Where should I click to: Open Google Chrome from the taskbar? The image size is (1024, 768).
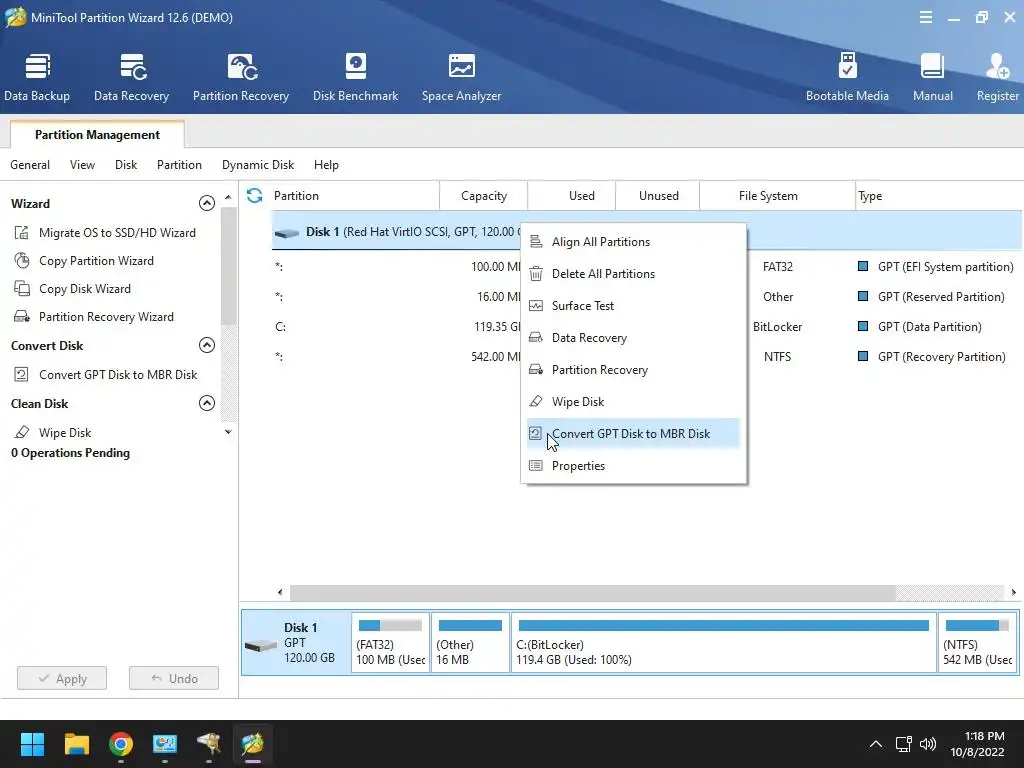(x=121, y=744)
